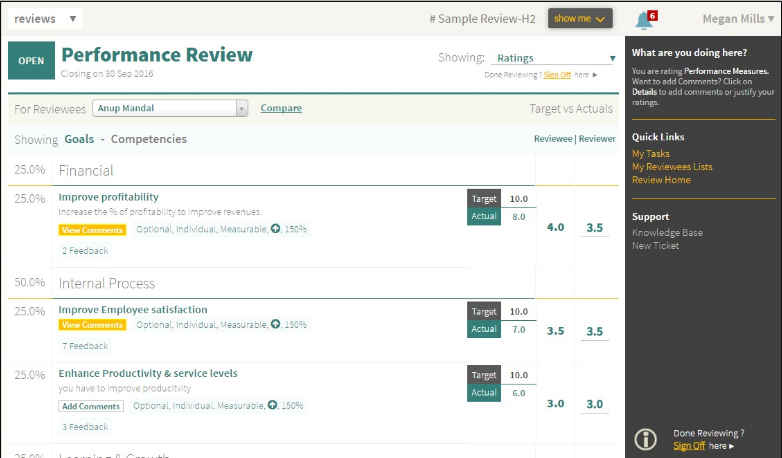Expand the Showing Ratings dropdown
This screenshot has height=458, width=782.
point(555,58)
